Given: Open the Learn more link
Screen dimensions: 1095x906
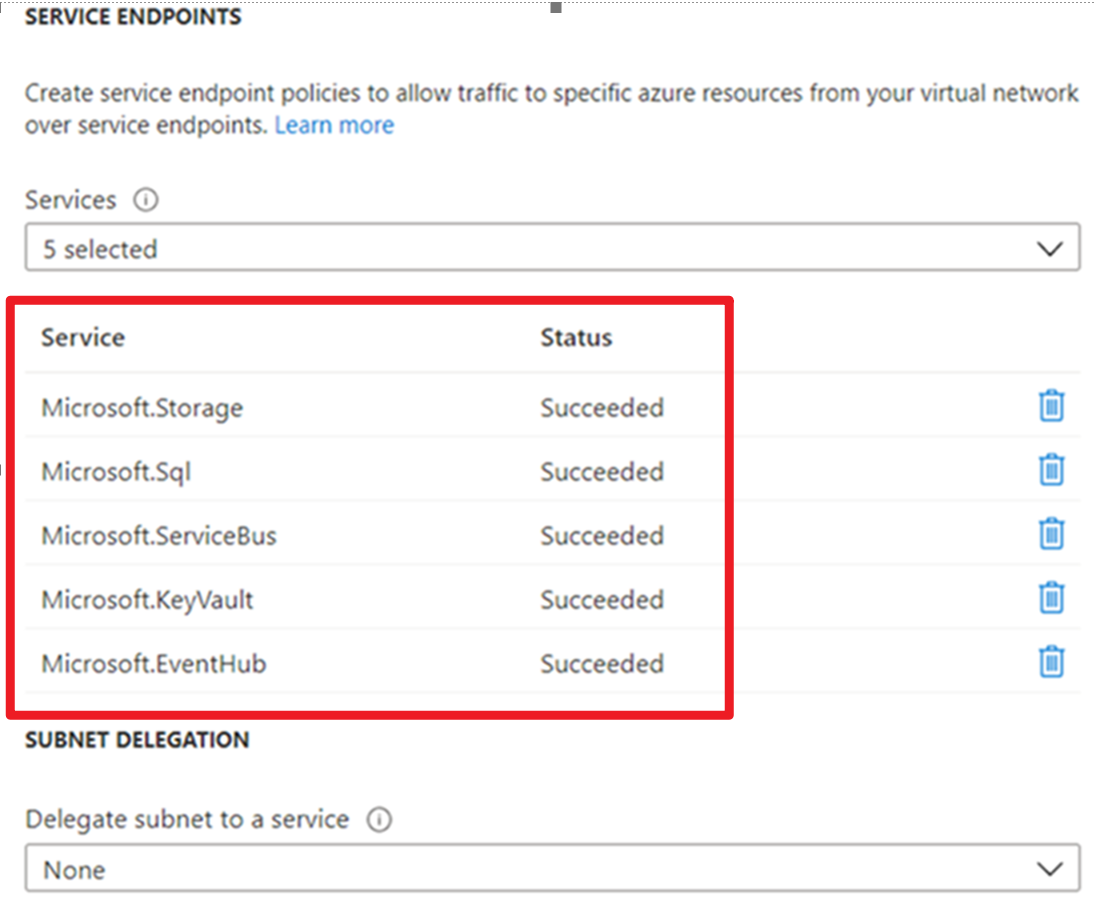Looking at the screenshot, I should click(334, 125).
